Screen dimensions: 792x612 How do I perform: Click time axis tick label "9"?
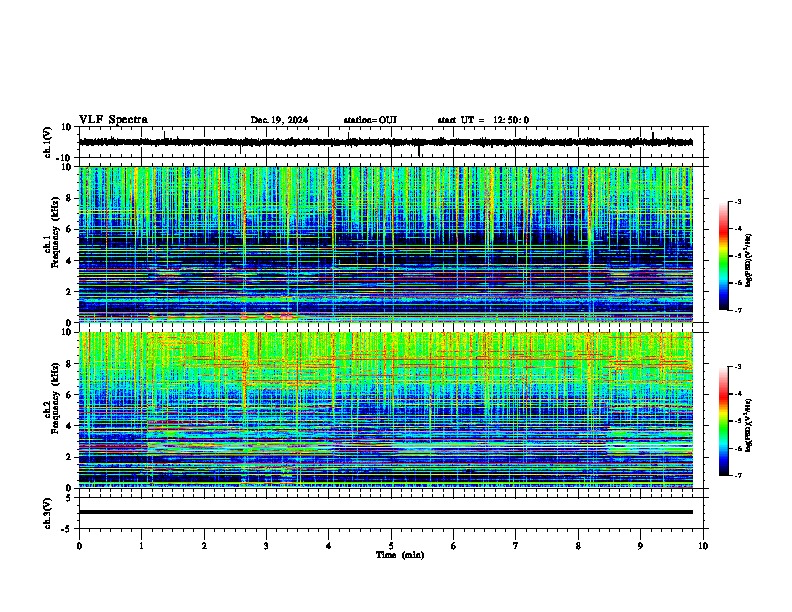tap(640, 546)
